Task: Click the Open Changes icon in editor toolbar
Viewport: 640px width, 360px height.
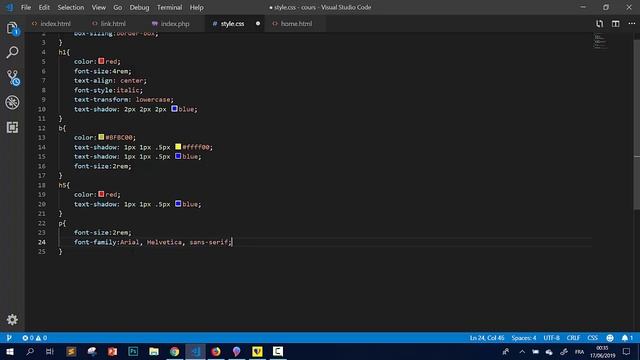Action: [599, 24]
